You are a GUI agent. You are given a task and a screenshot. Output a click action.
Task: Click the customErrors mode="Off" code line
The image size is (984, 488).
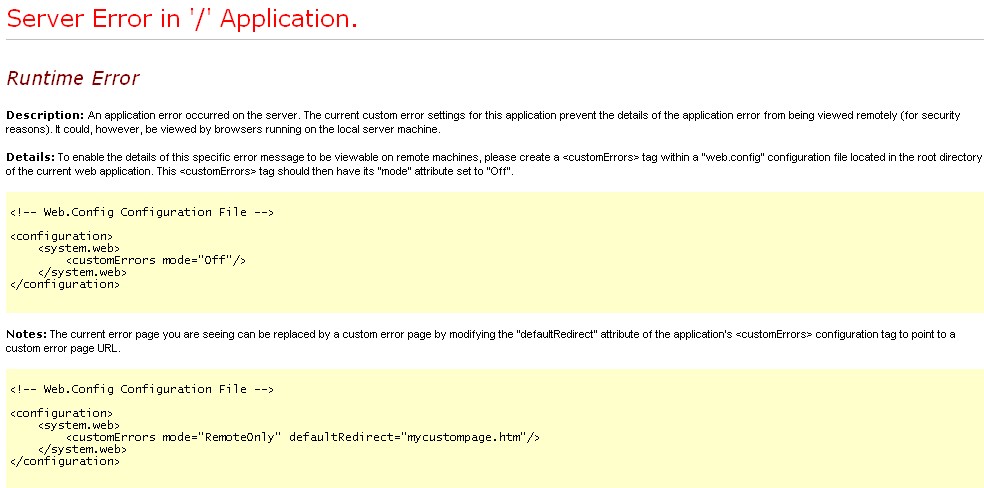pos(155,260)
